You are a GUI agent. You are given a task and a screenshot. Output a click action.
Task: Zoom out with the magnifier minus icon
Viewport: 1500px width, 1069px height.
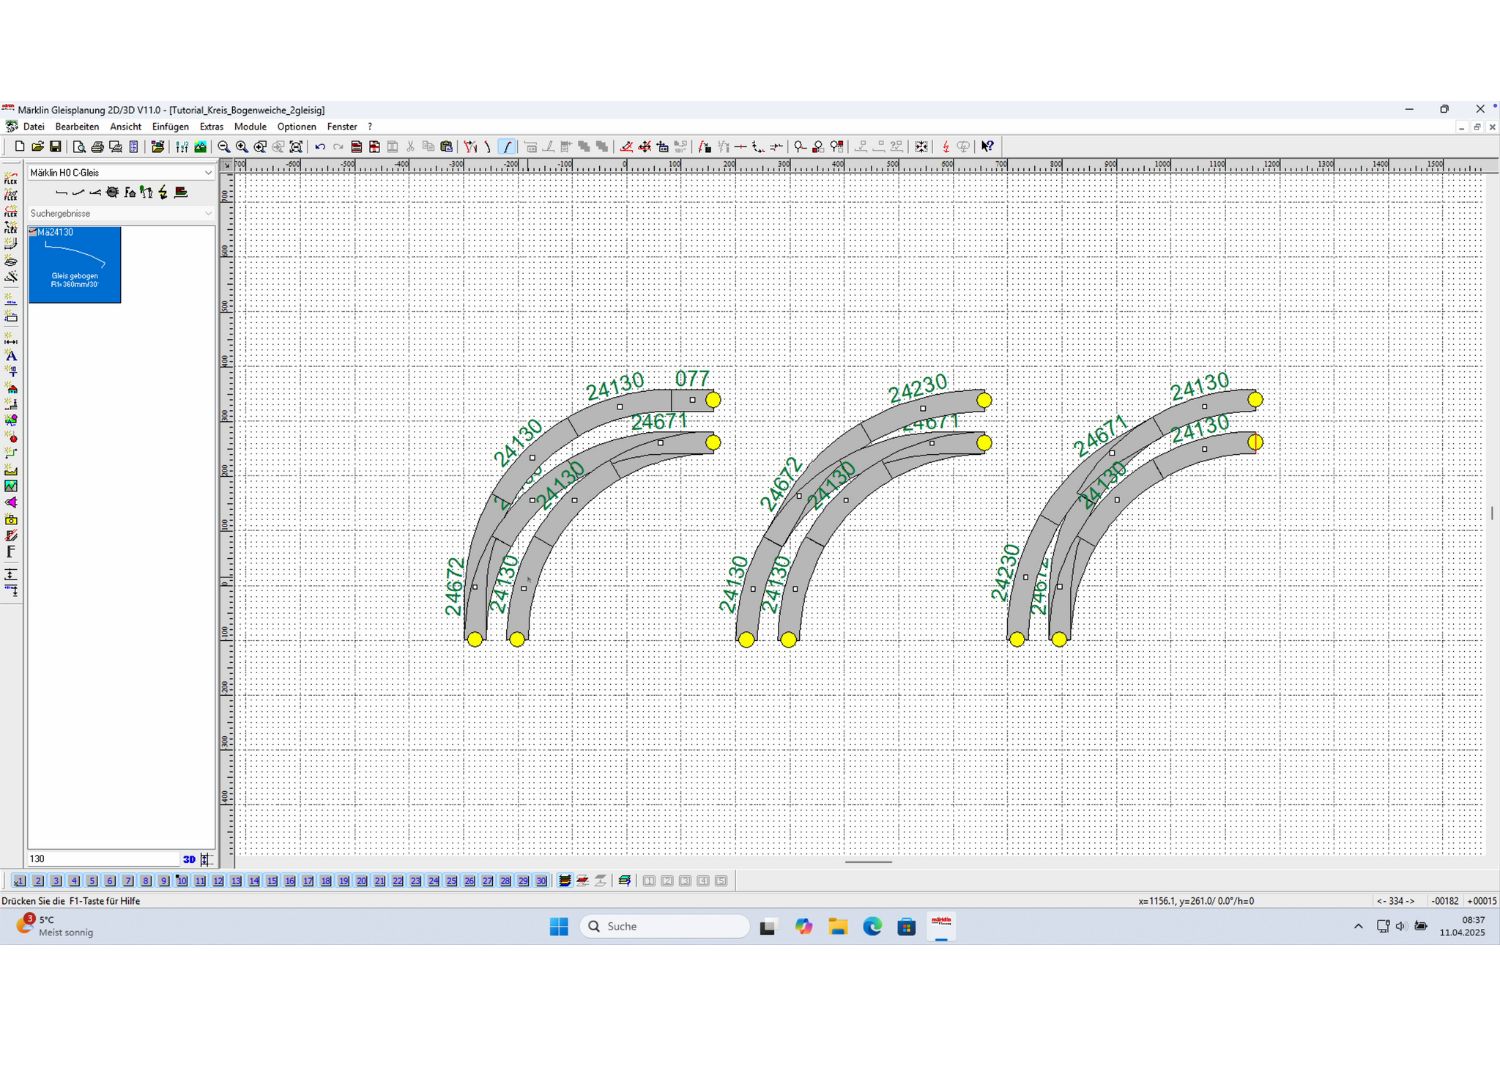pyautogui.click(x=224, y=147)
